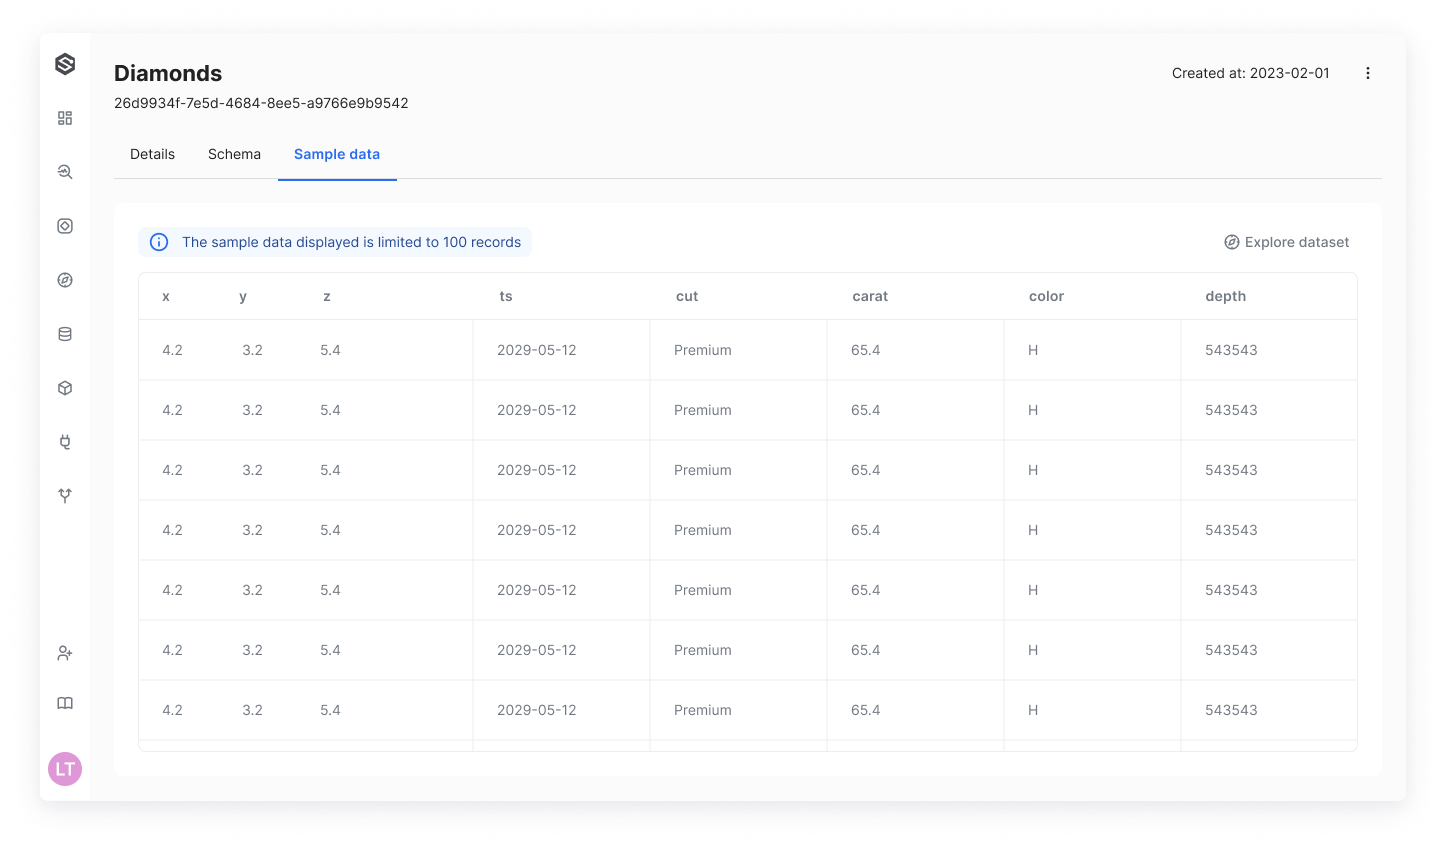Click the sample data limited to 100 records notice
Viewport: 1446px width, 848px height.
pyautogui.click(x=335, y=242)
